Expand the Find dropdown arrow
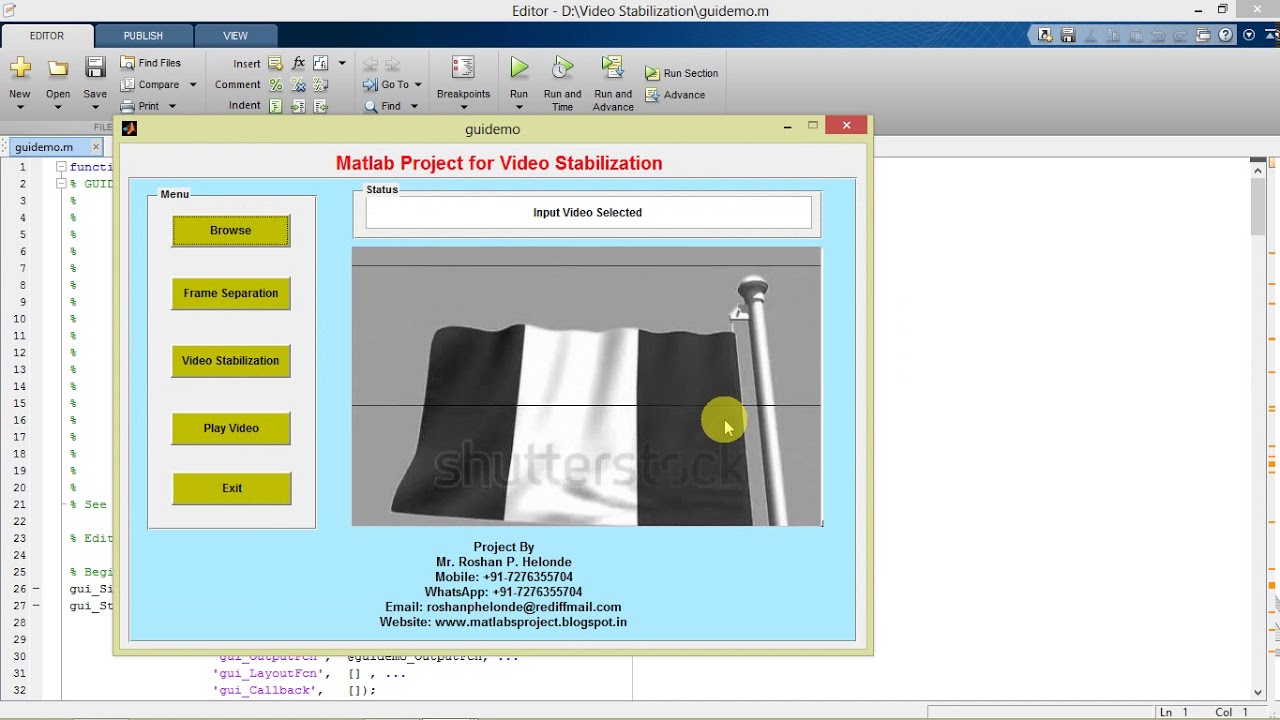1280x720 pixels. [x=414, y=106]
